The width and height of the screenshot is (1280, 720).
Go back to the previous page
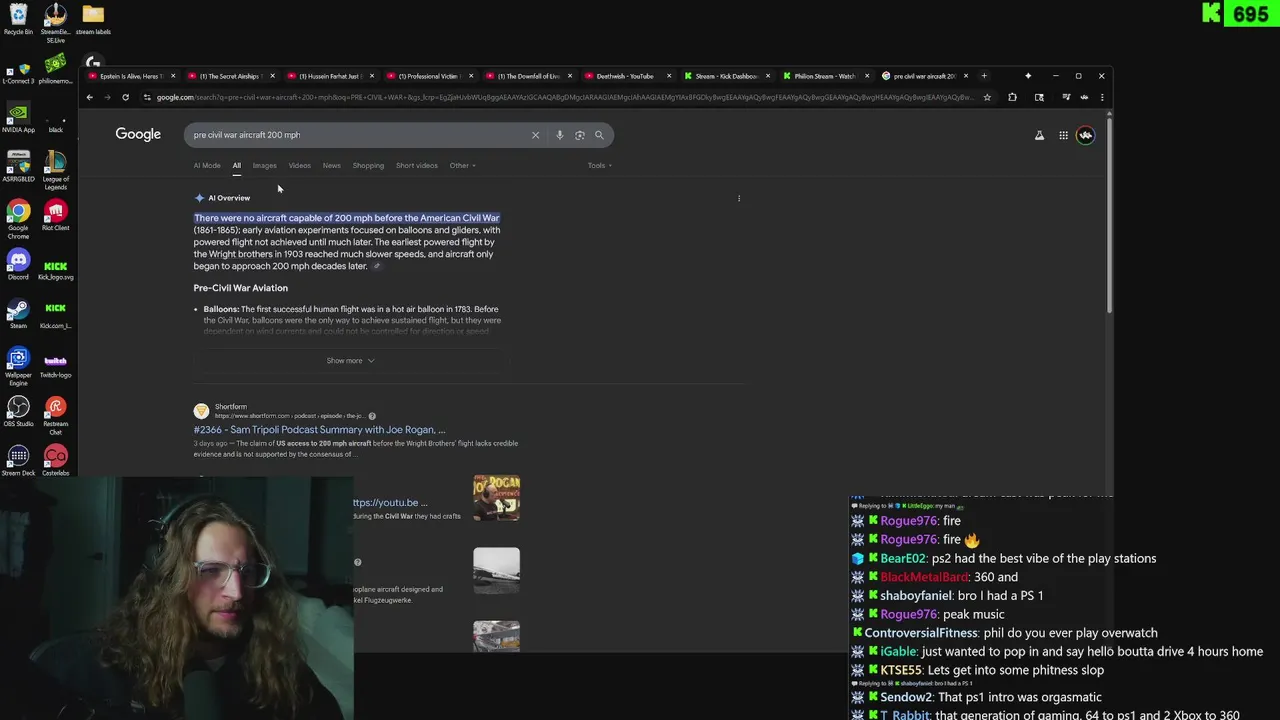tap(89, 97)
